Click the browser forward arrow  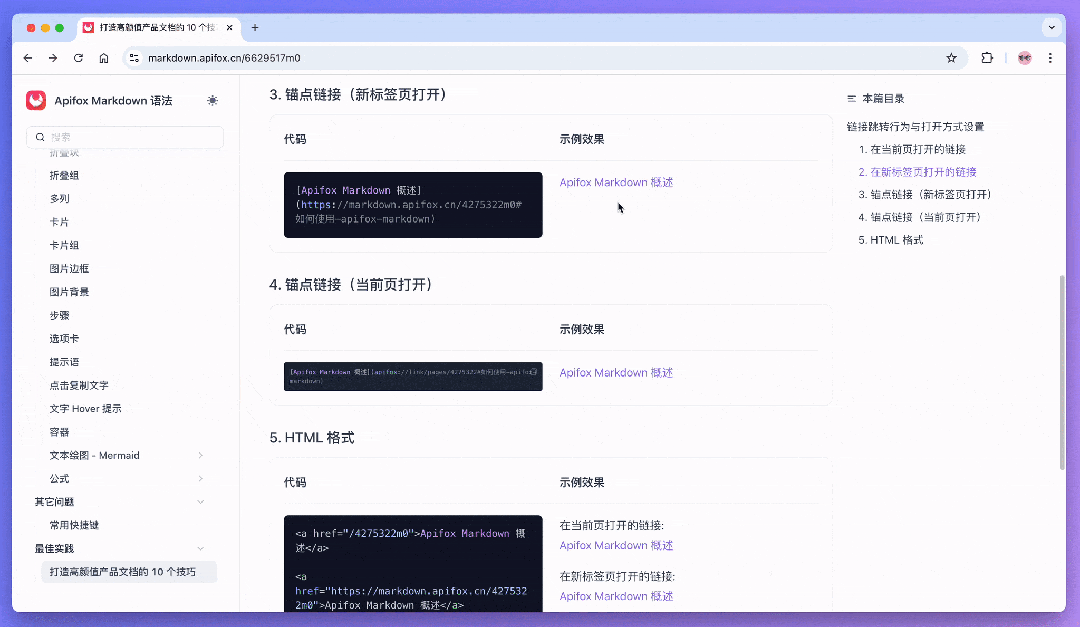point(53,58)
